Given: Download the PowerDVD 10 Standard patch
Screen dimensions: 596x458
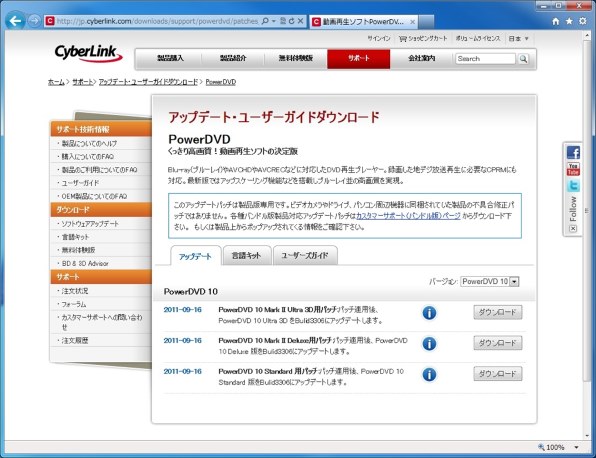Looking at the screenshot, I should click(498, 374).
